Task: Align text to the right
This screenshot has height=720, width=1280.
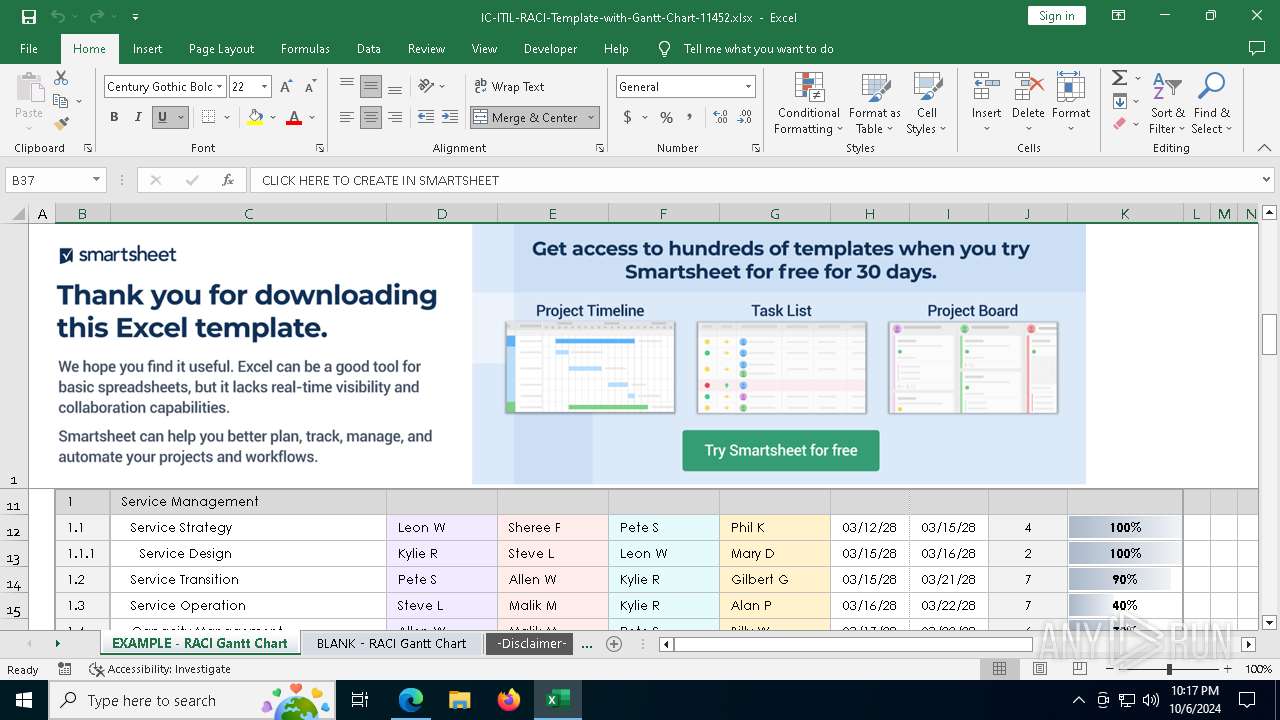Action: pyautogui.click(x=395, y=117)
